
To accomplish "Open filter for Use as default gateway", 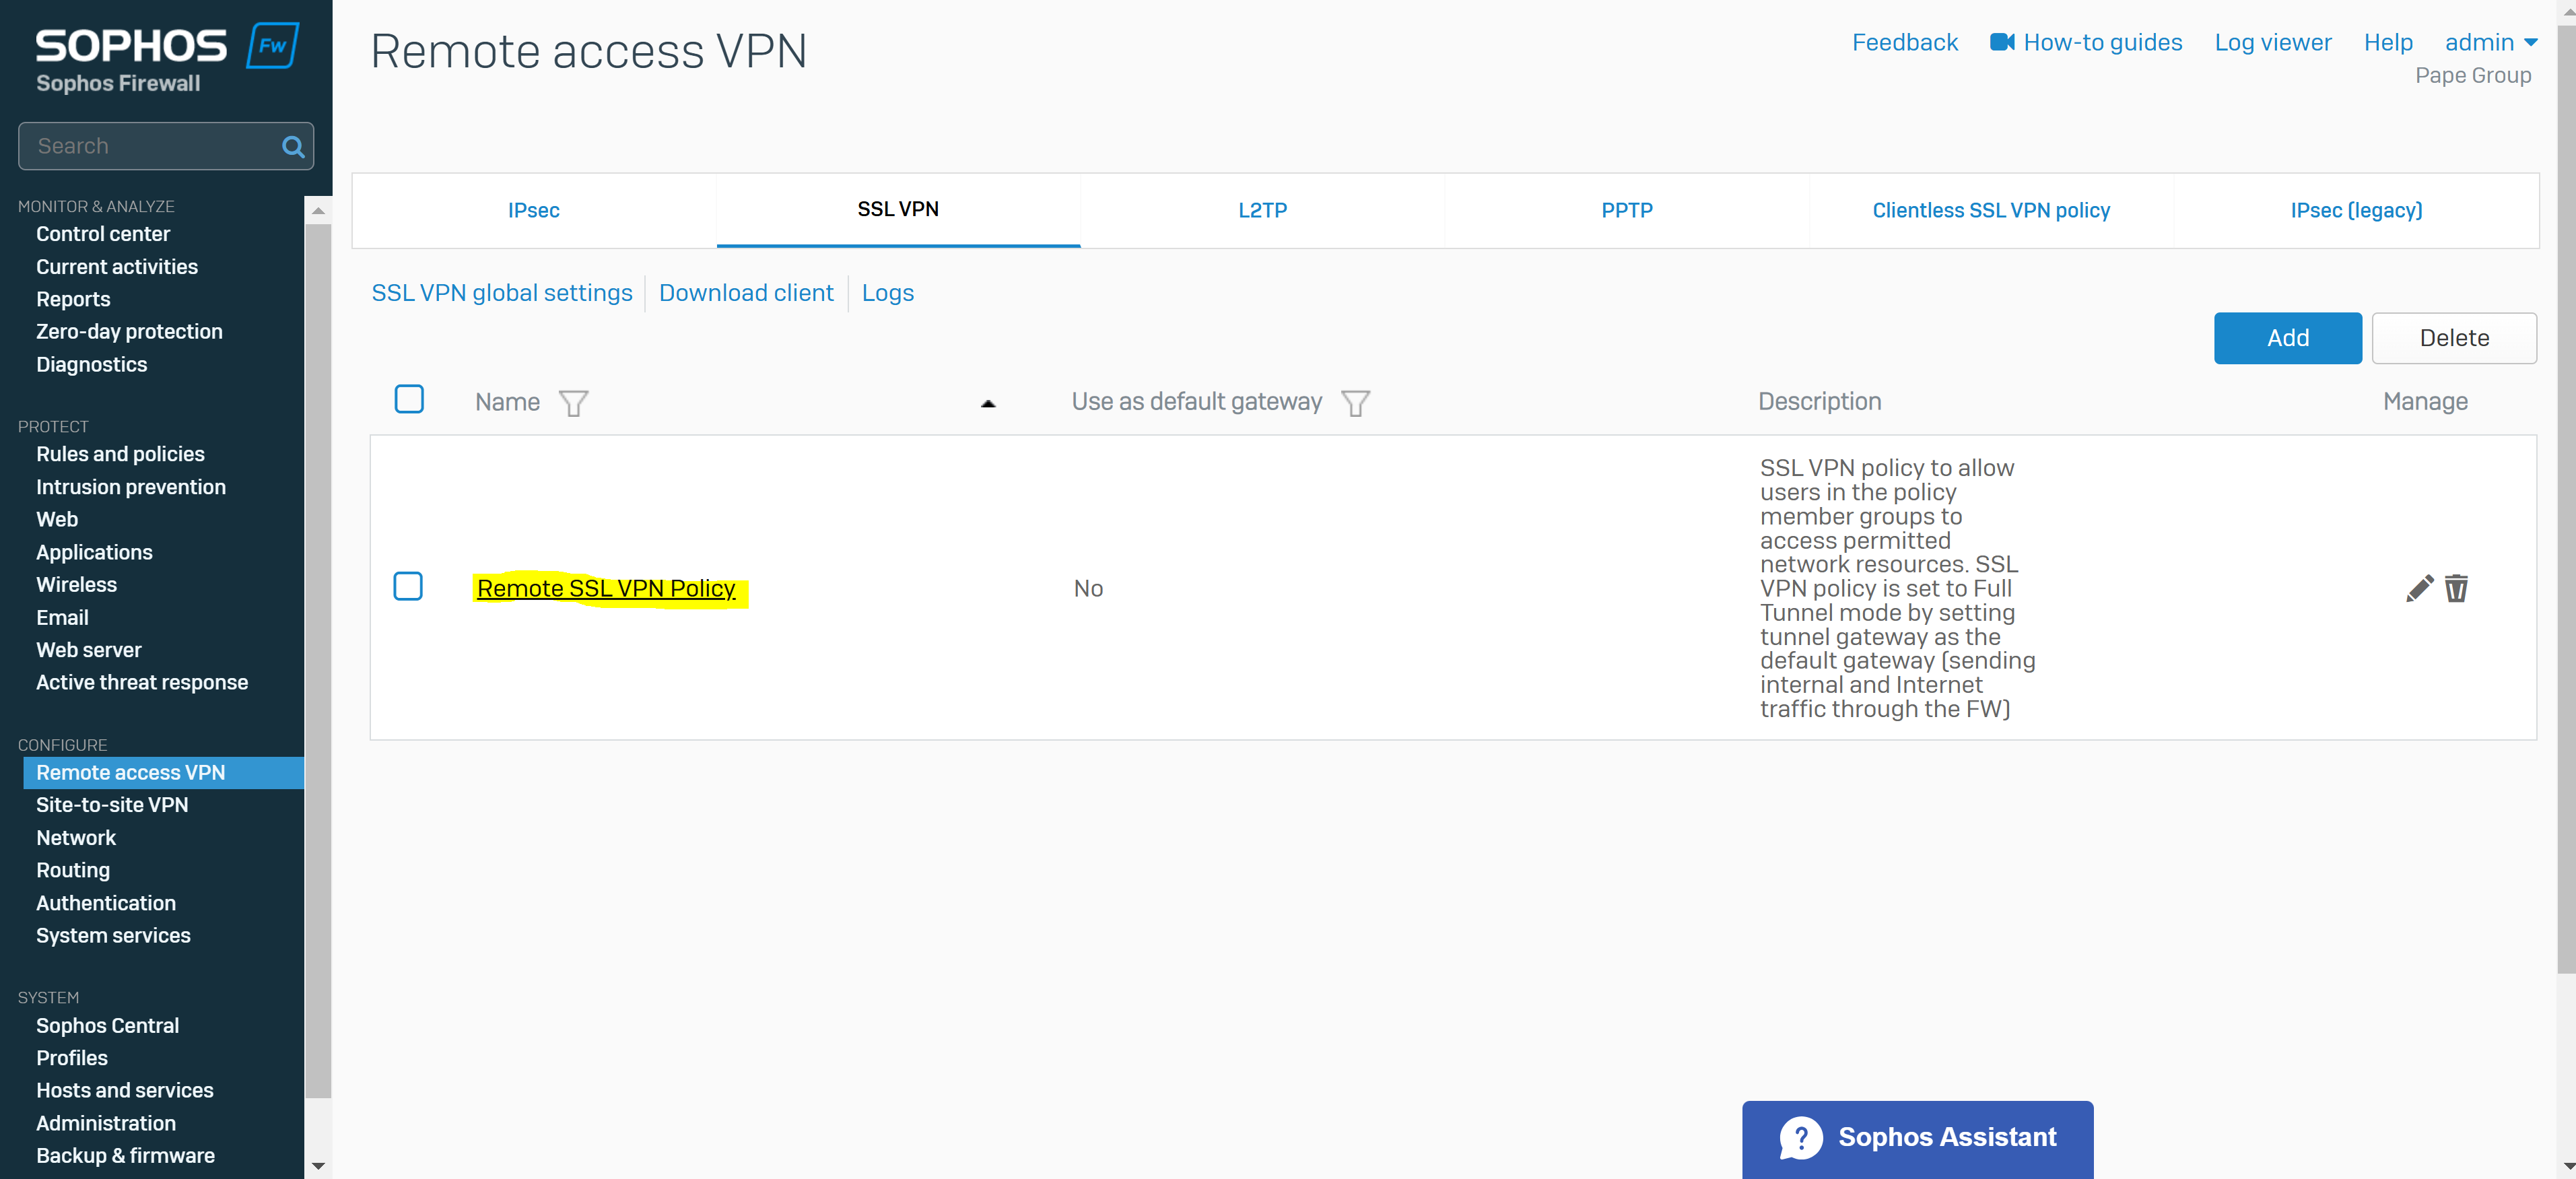I will tap(1355, 403).
